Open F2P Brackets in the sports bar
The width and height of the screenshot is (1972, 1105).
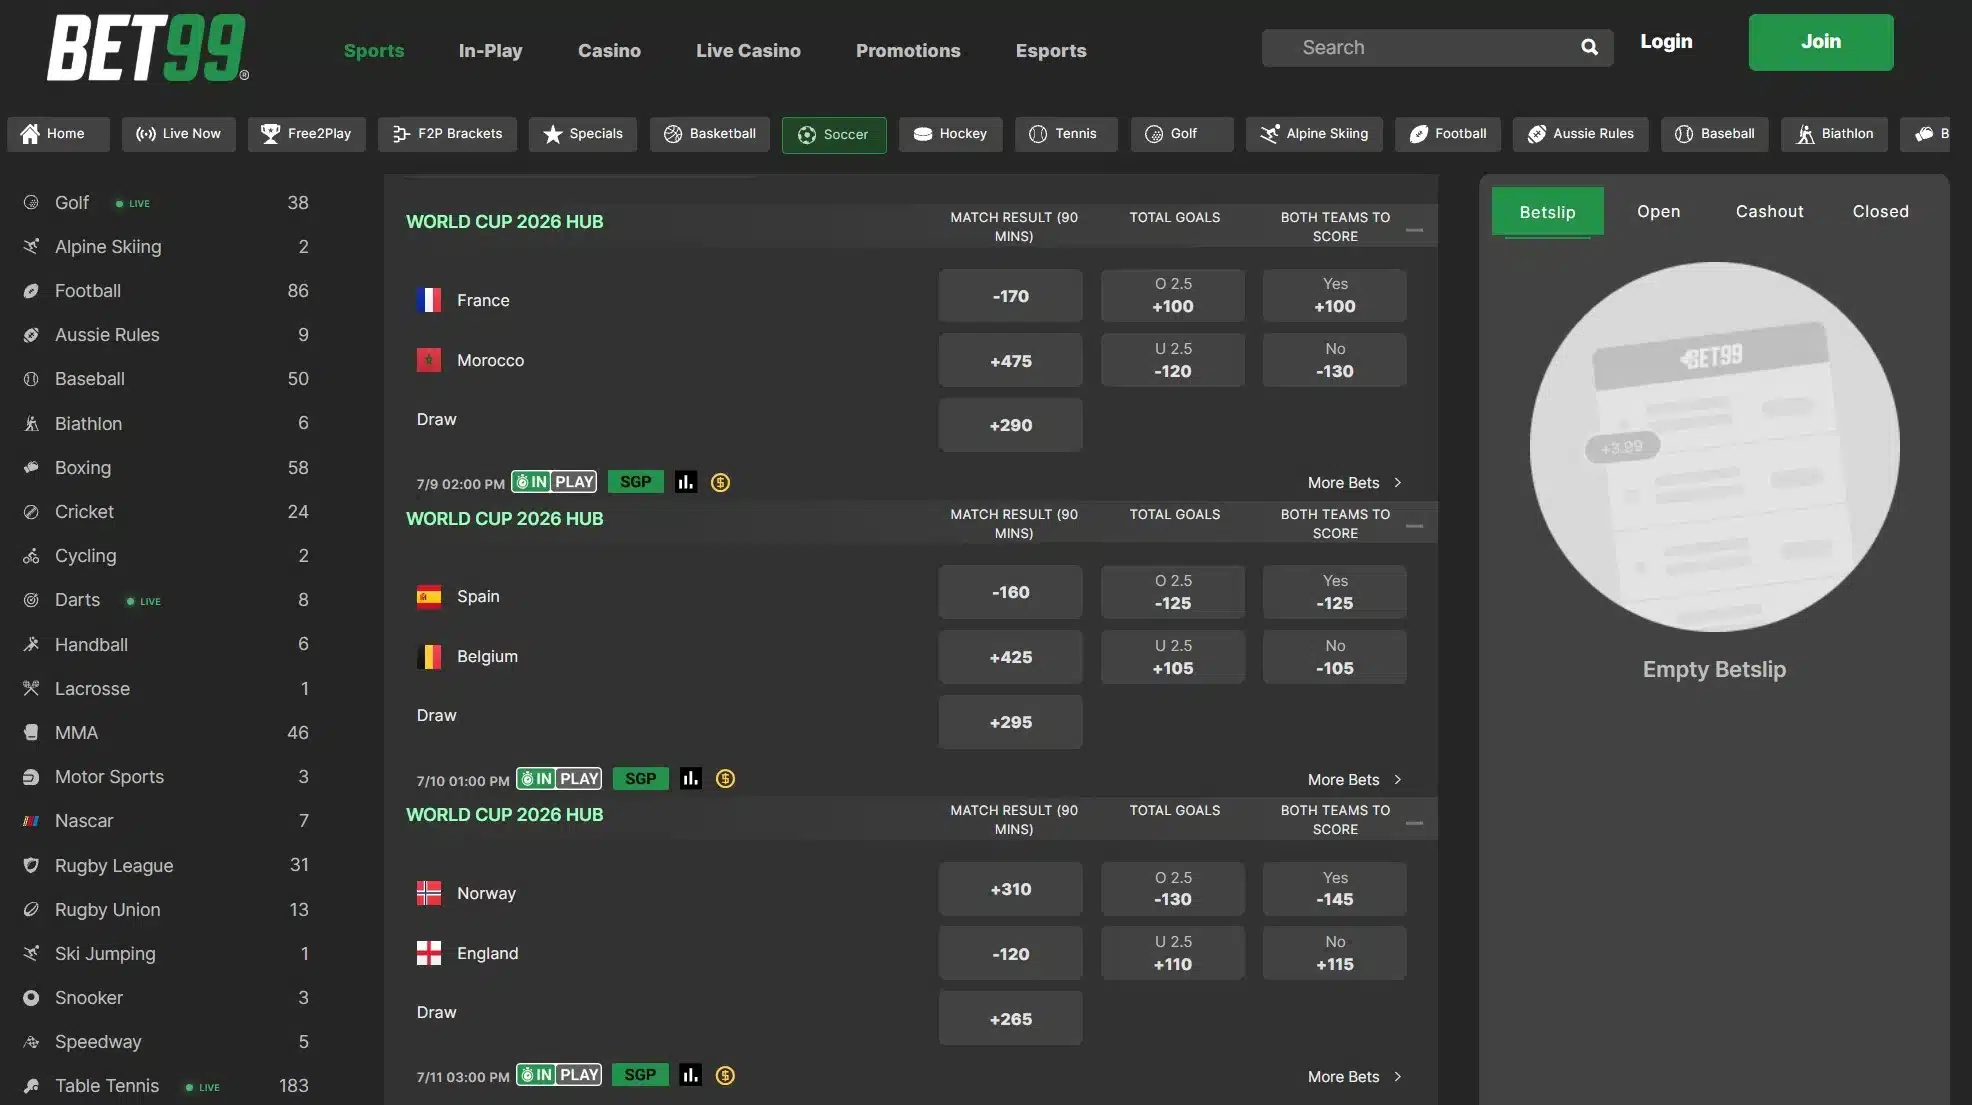(447, 134)
